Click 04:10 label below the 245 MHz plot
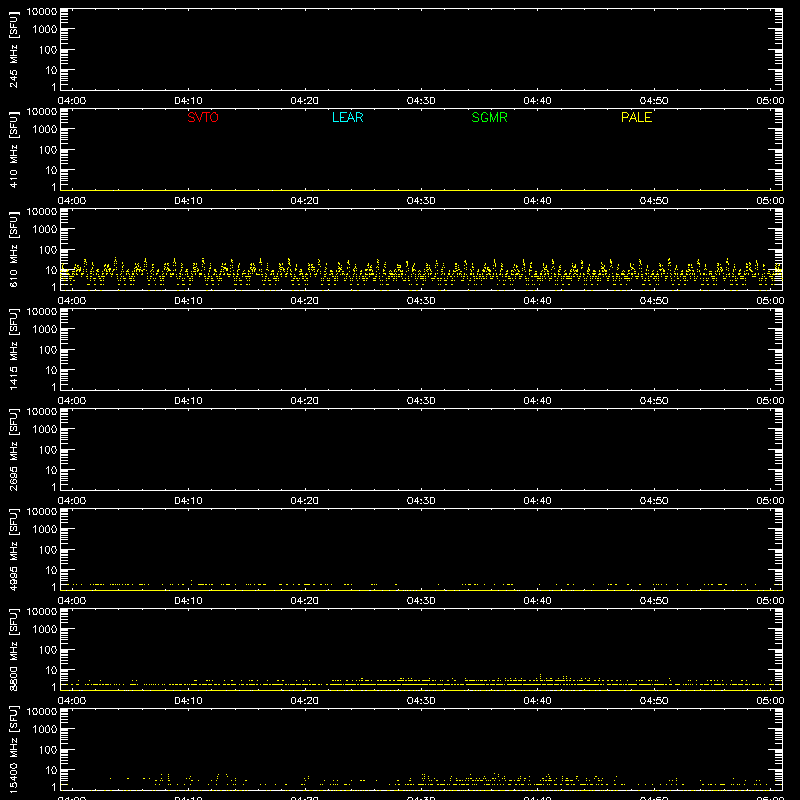The width and height of the screenshot is (800, 800). [188, 101]
